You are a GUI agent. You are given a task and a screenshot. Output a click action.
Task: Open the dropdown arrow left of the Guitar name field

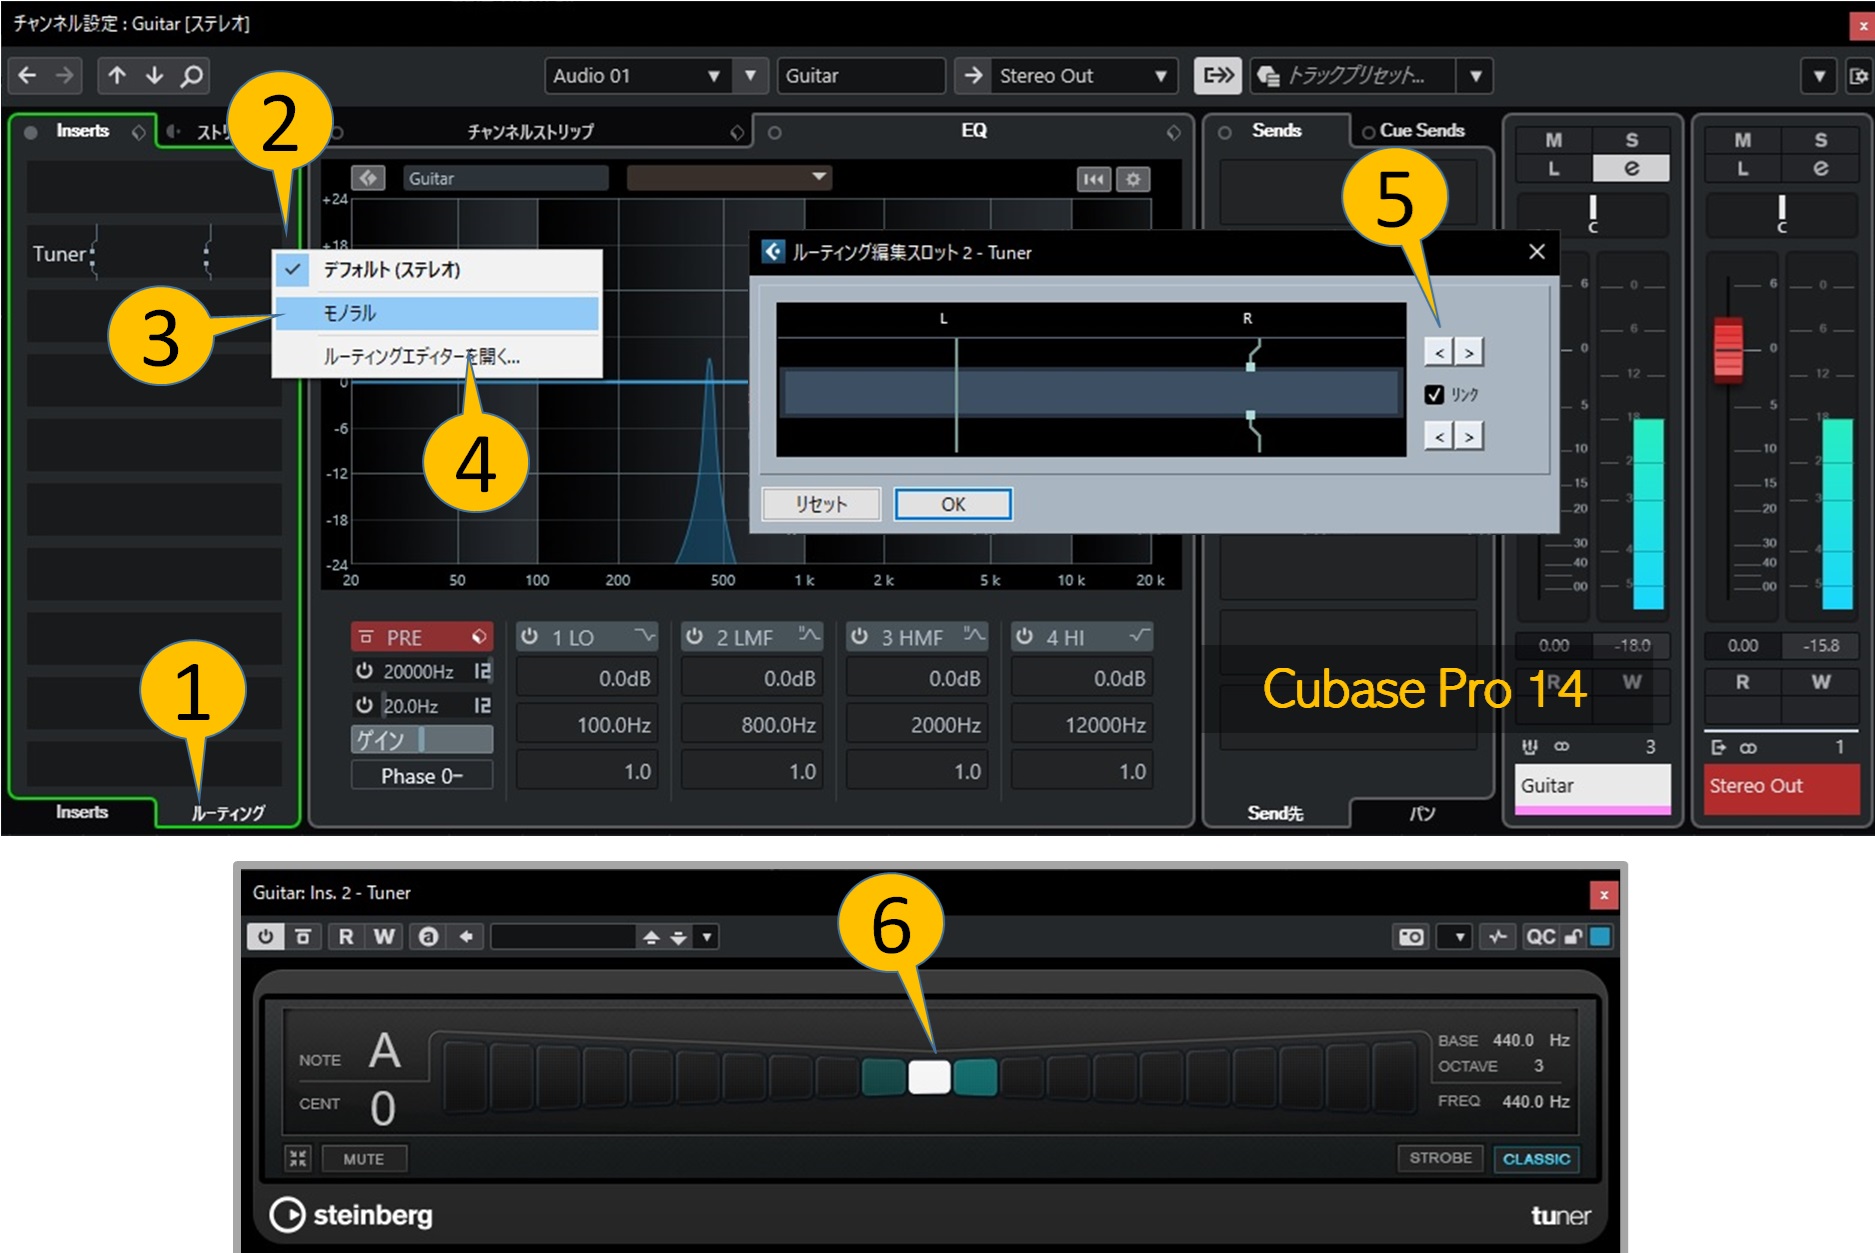pyautogui.click(x=750, y=76)
